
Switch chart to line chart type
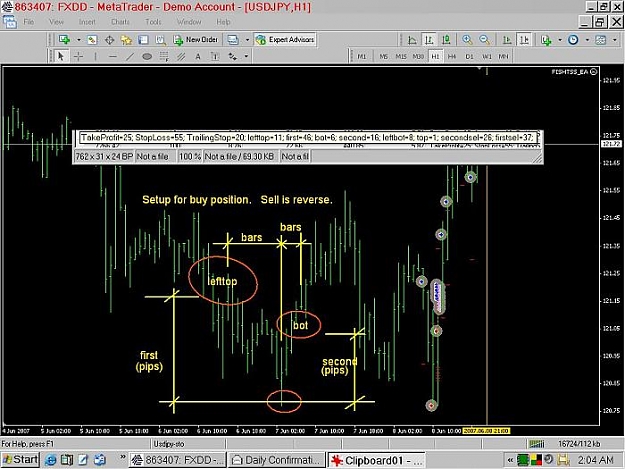point(412,39)
